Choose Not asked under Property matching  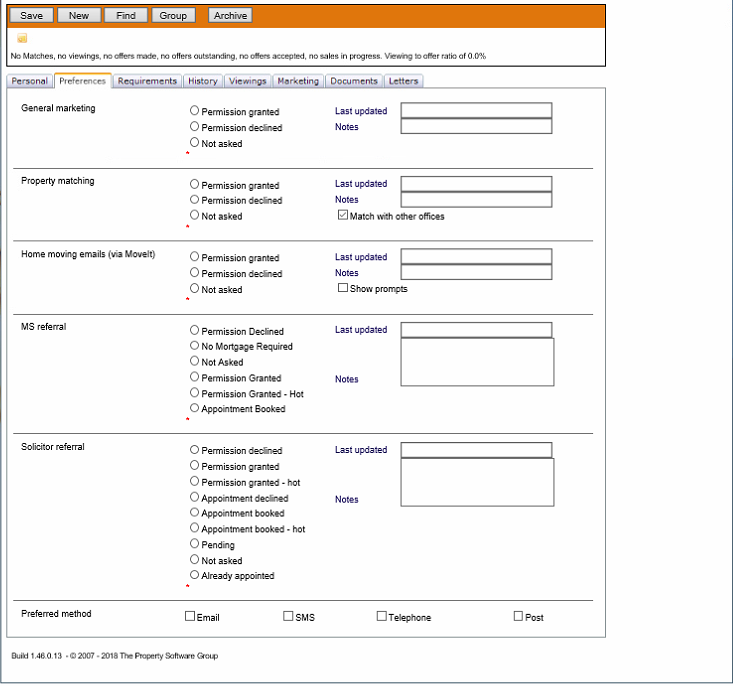(194, 215)
